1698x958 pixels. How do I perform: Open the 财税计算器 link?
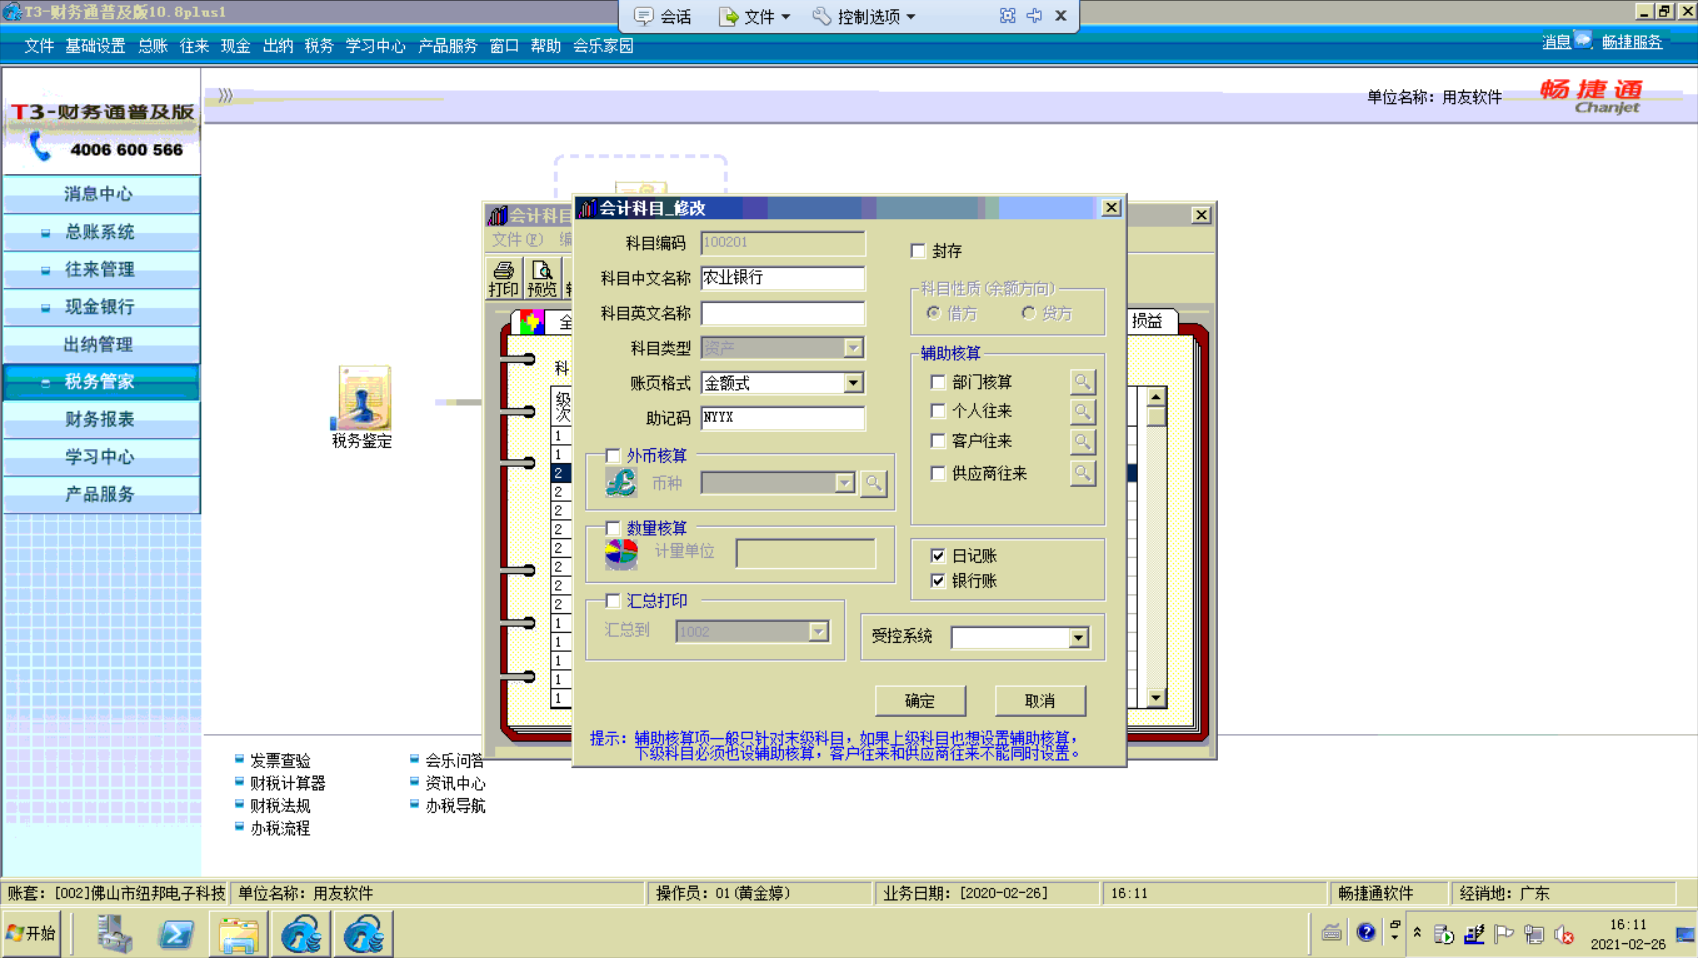tap(288, 783)
